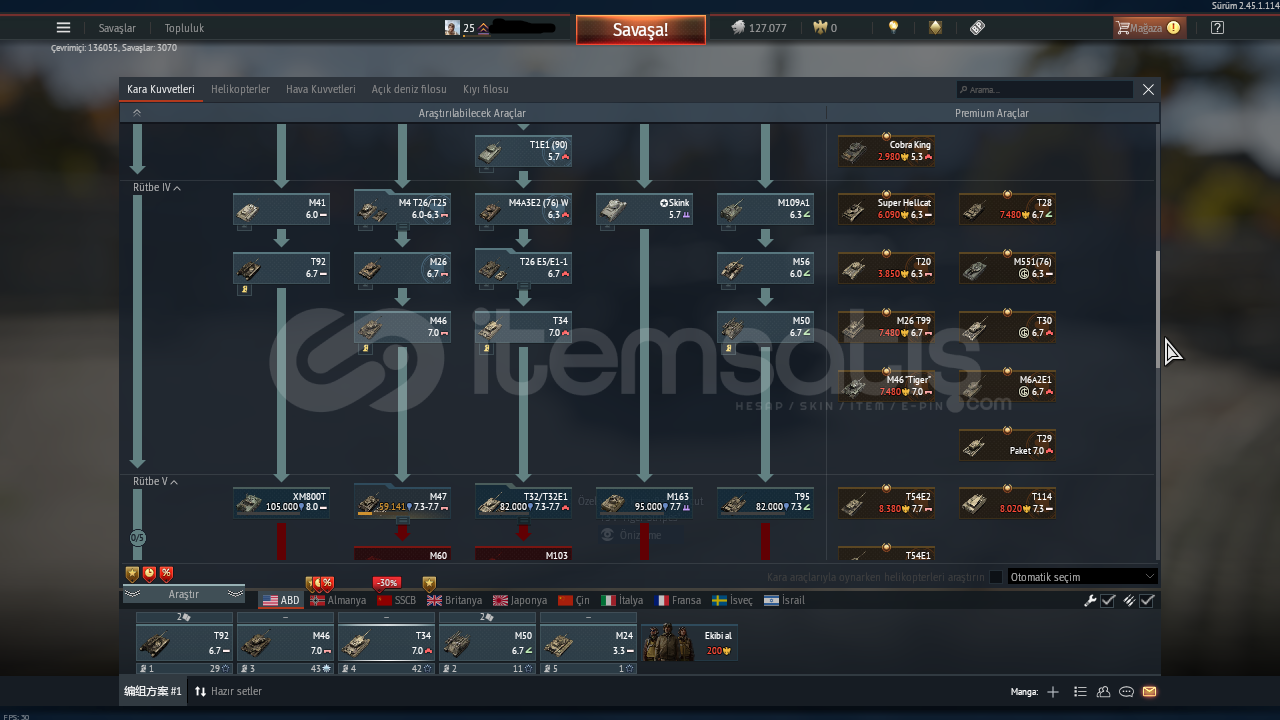The width and height of the screenshot is (1280, 720).
Task: Click the Ekibi al recruit crew button
Action: click(x=689, y=643)
